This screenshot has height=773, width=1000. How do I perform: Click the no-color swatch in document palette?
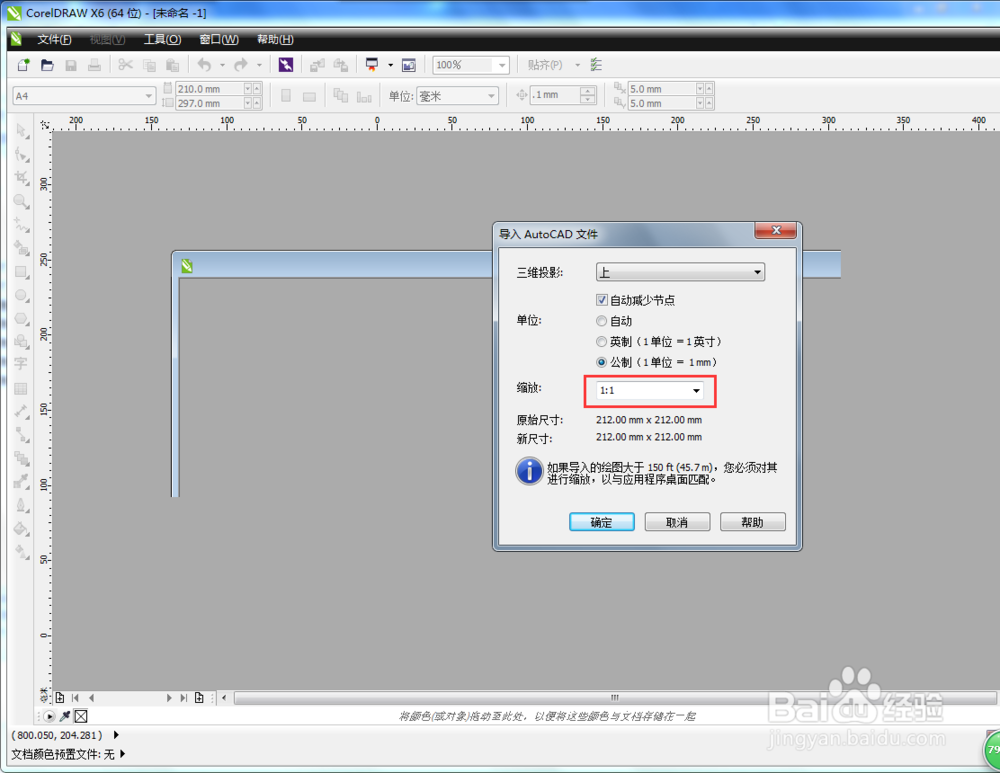click(81, 716)
